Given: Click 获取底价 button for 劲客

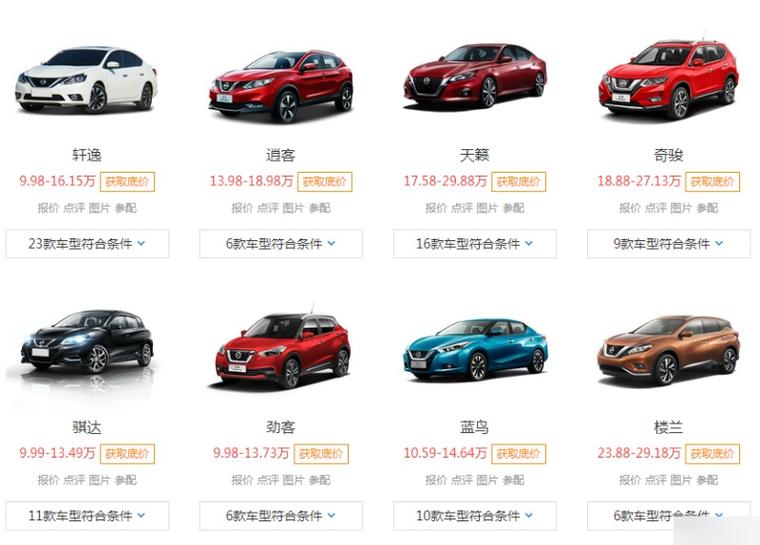Looking at the screenshot, I should click(x=321, y=454).
